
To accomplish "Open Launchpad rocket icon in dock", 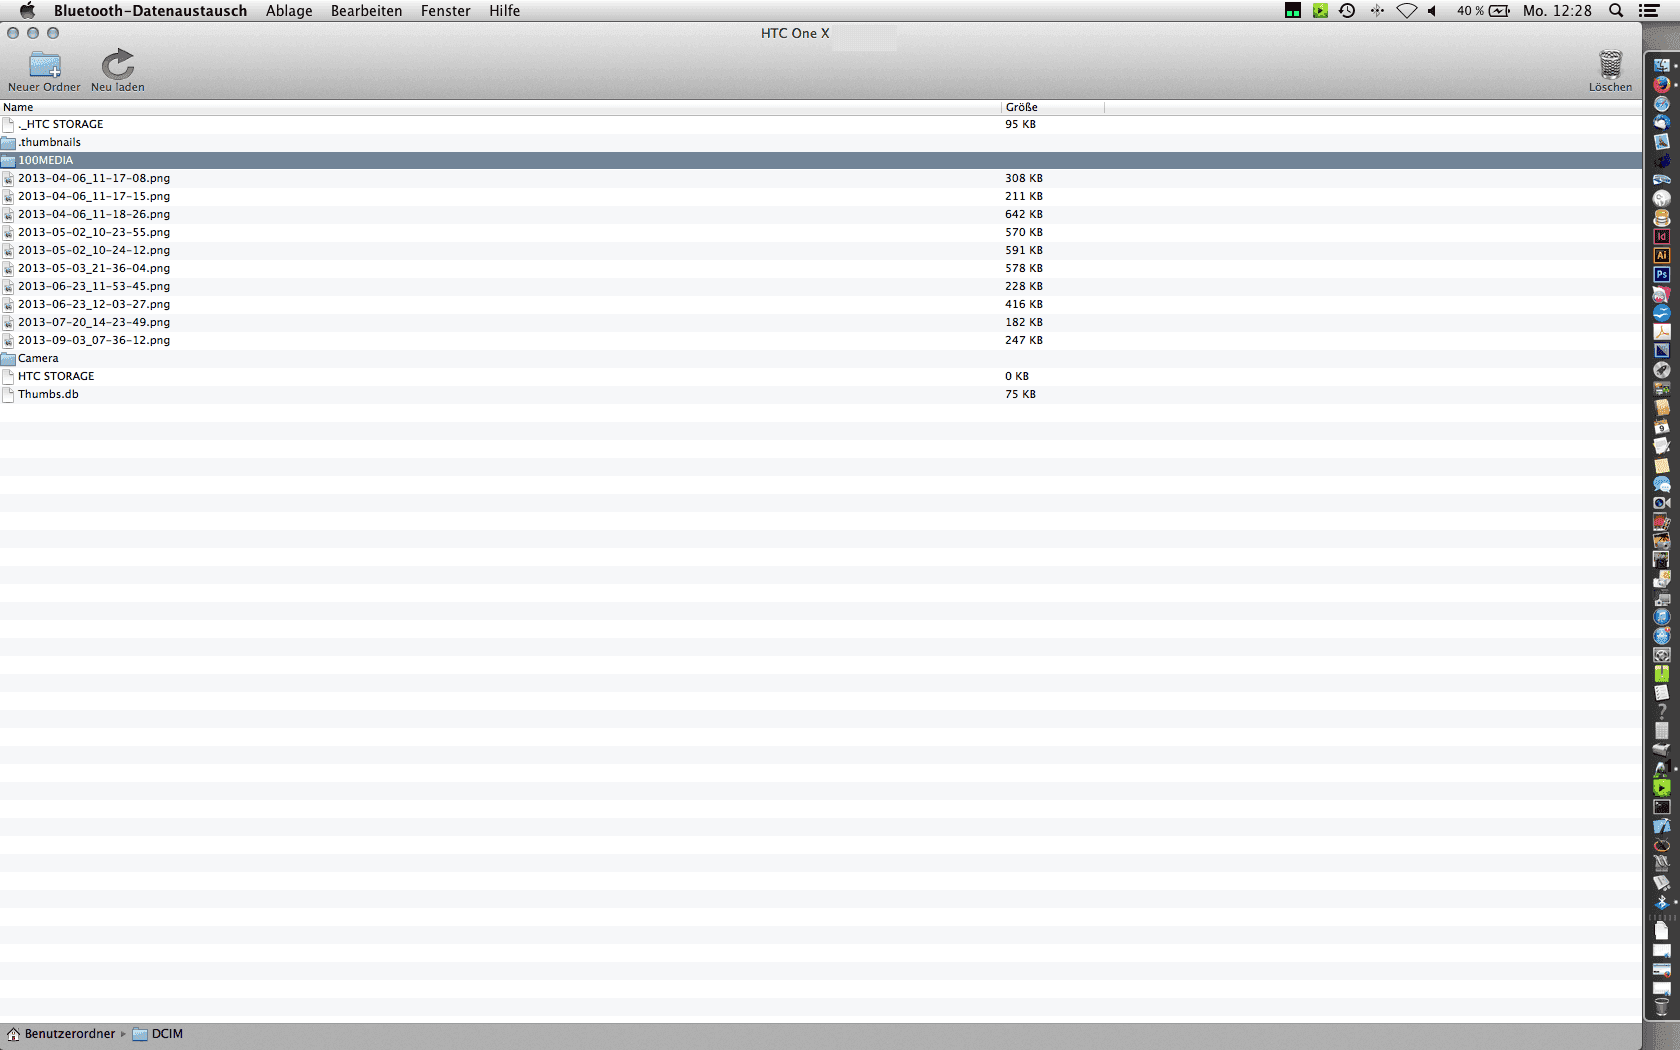I will [1661, 370].
